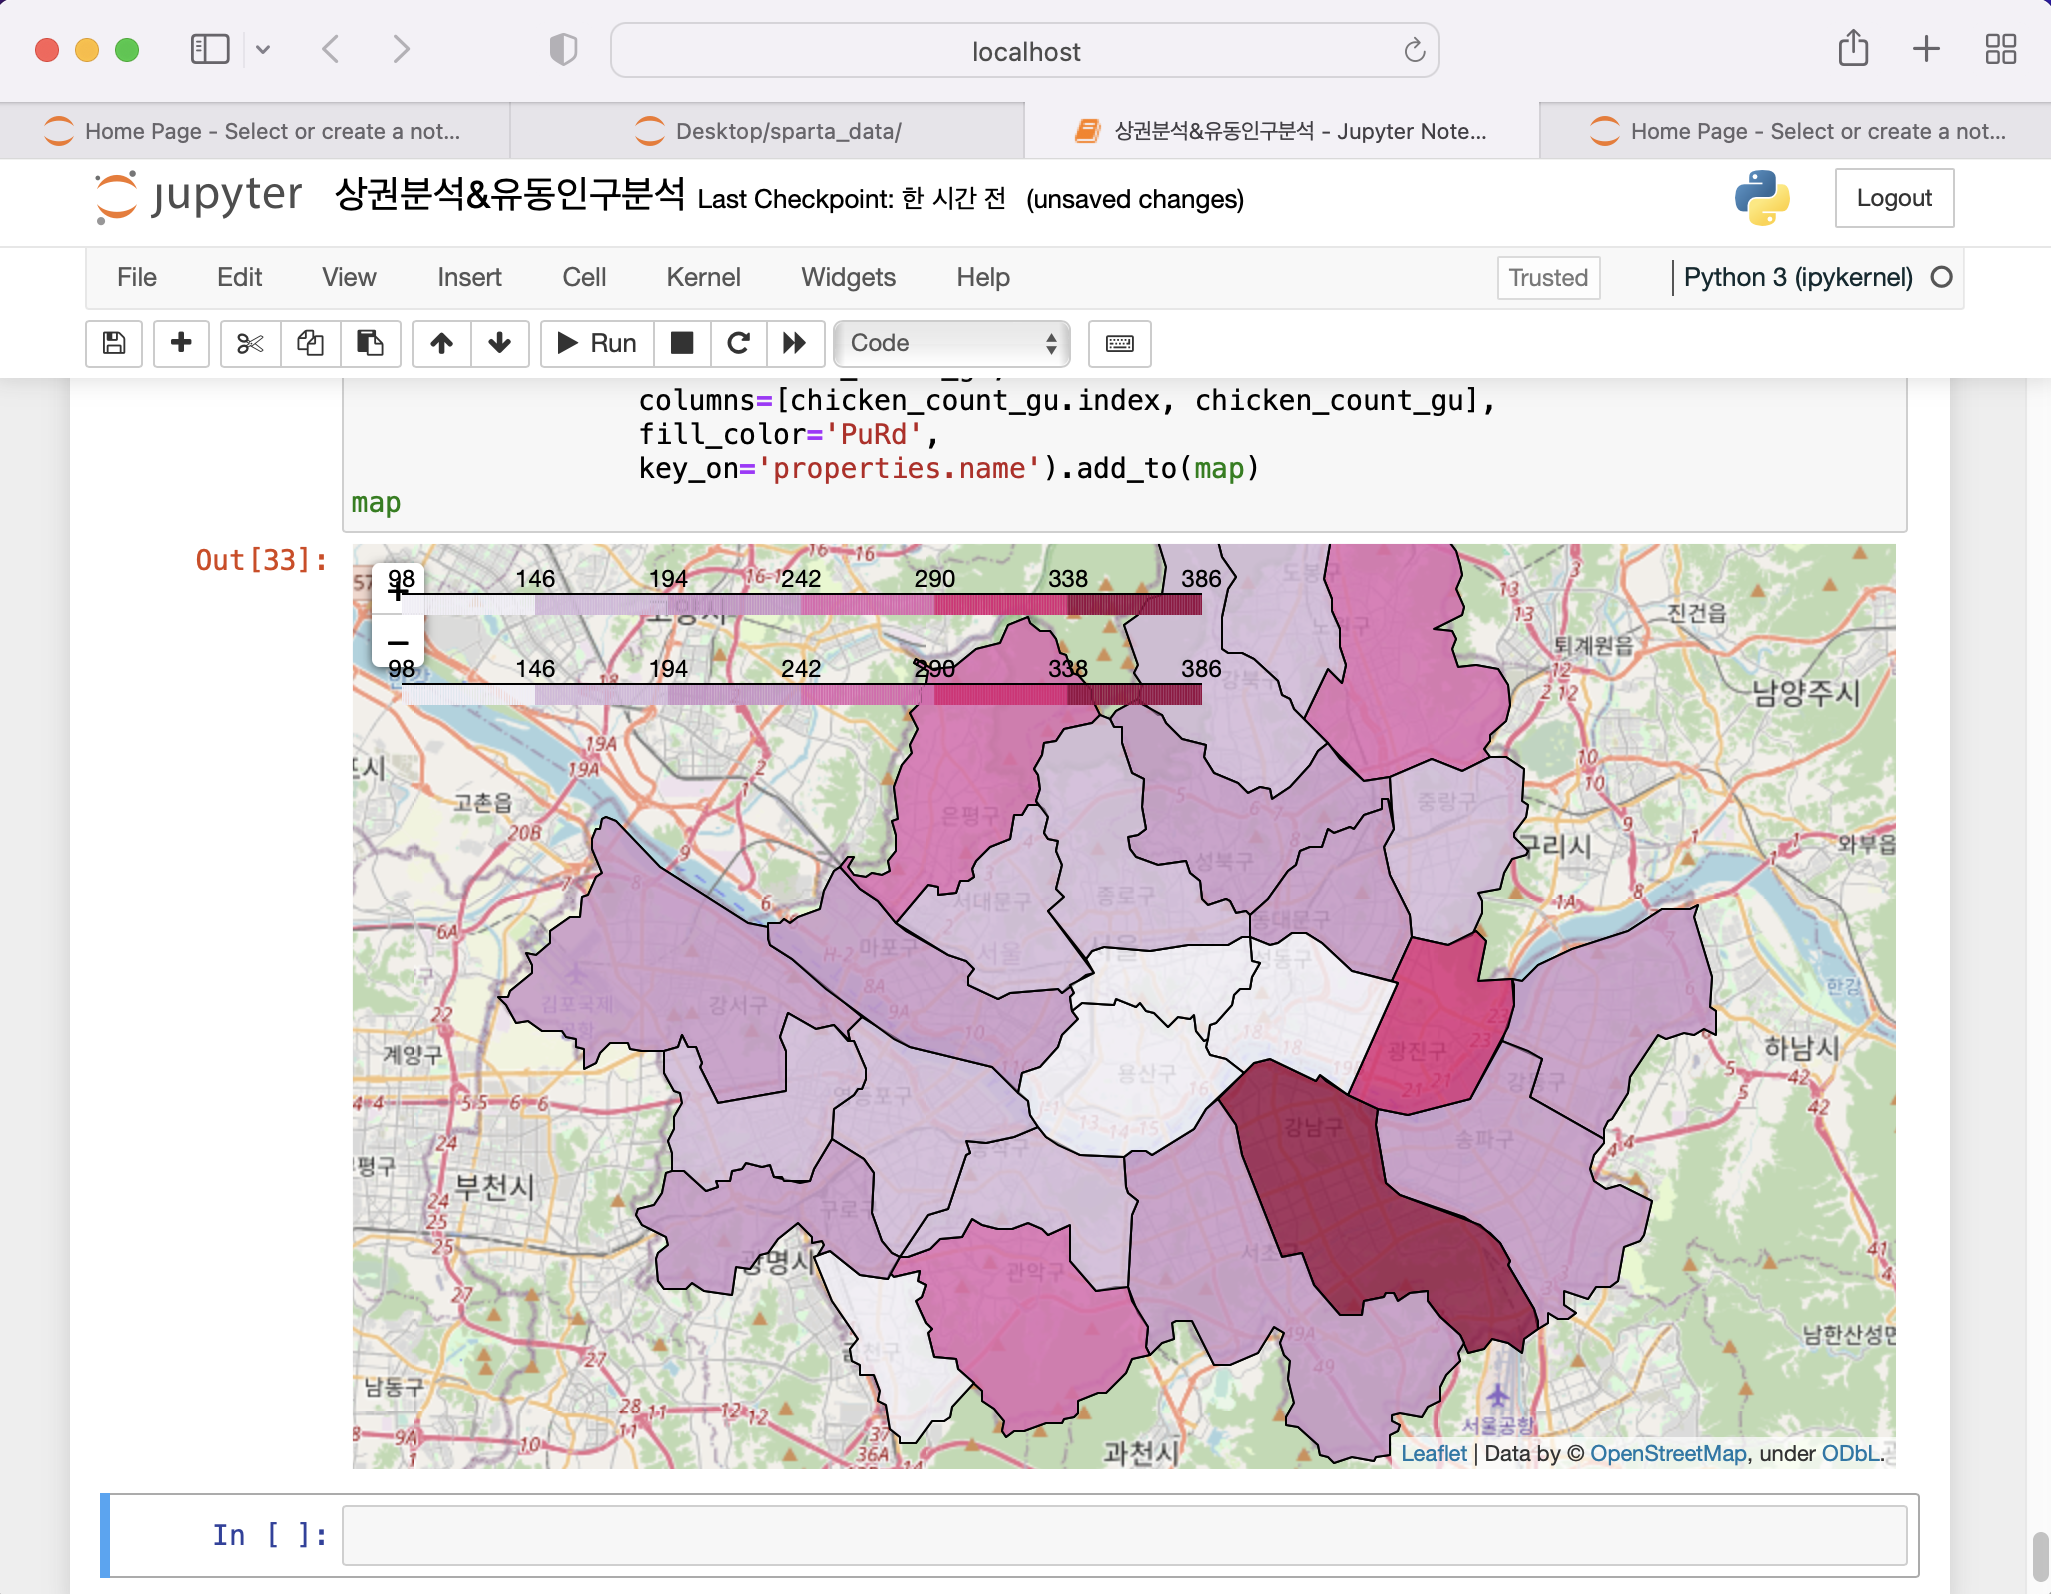Toggle the Trusted notebook indicator
The height and width of the screenshot is (1594, 2051).
pyautogui.click(x=1547, y=277)
